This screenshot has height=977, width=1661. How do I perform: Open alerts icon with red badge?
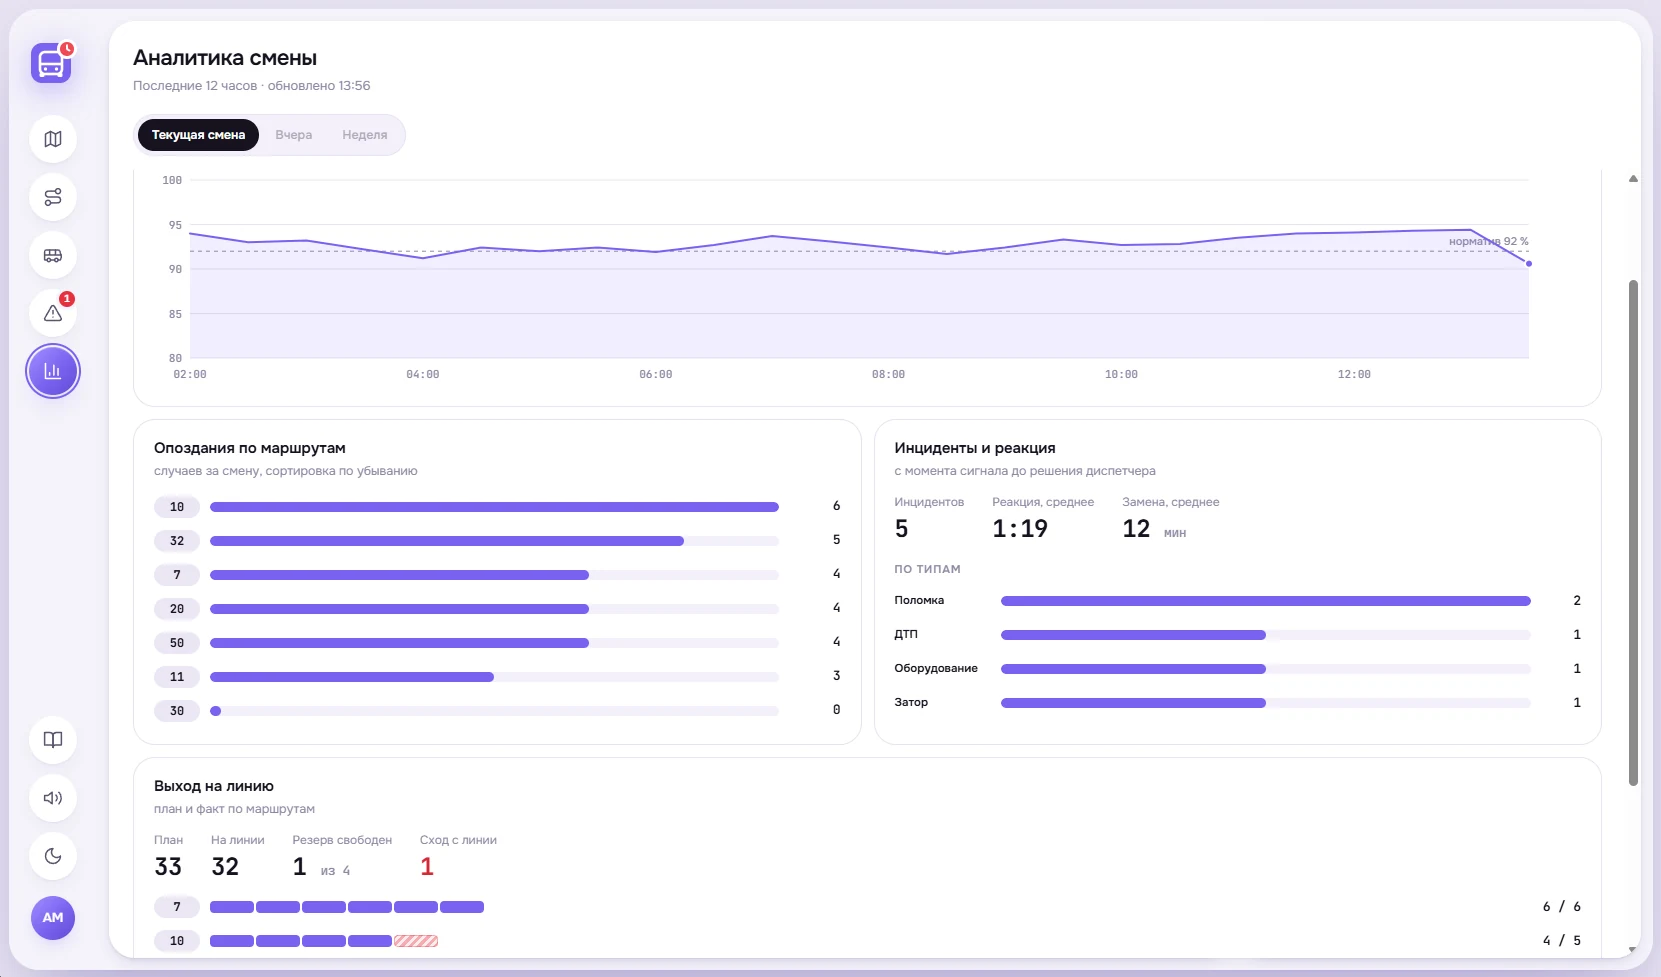click(53, 313)
